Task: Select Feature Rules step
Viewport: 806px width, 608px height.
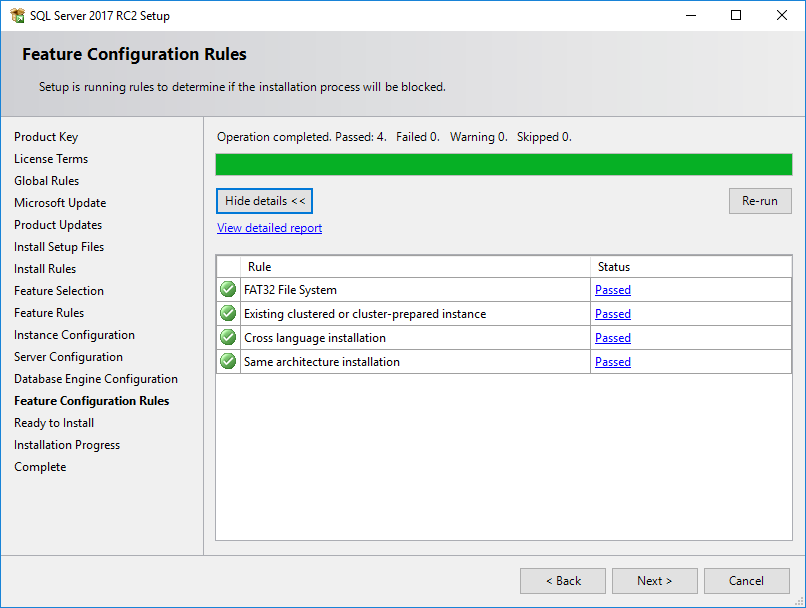Action: tap(49, 313)
